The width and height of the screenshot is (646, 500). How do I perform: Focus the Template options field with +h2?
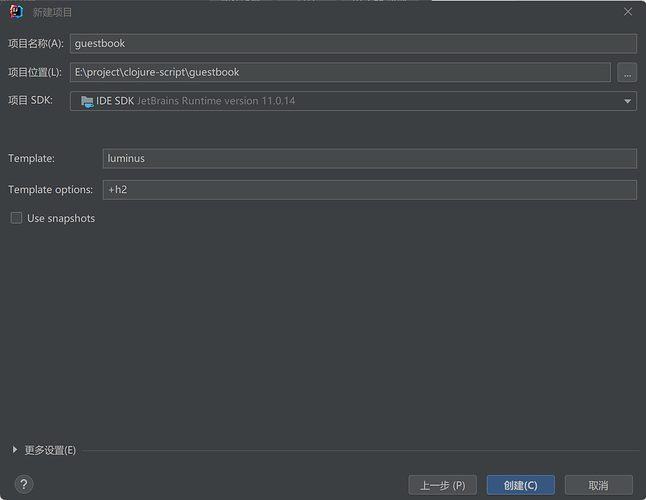[370, 190]
